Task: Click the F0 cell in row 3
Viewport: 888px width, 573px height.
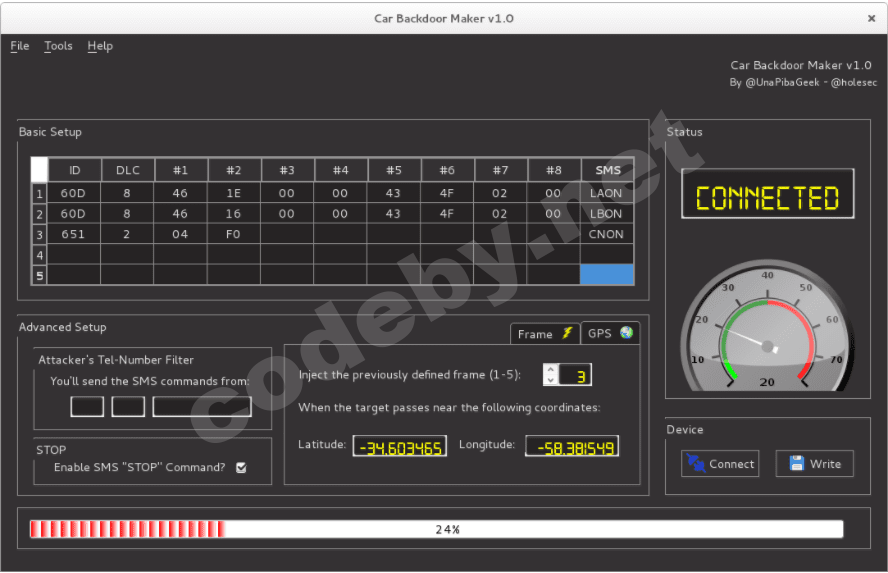Action: tap(233, 234)
